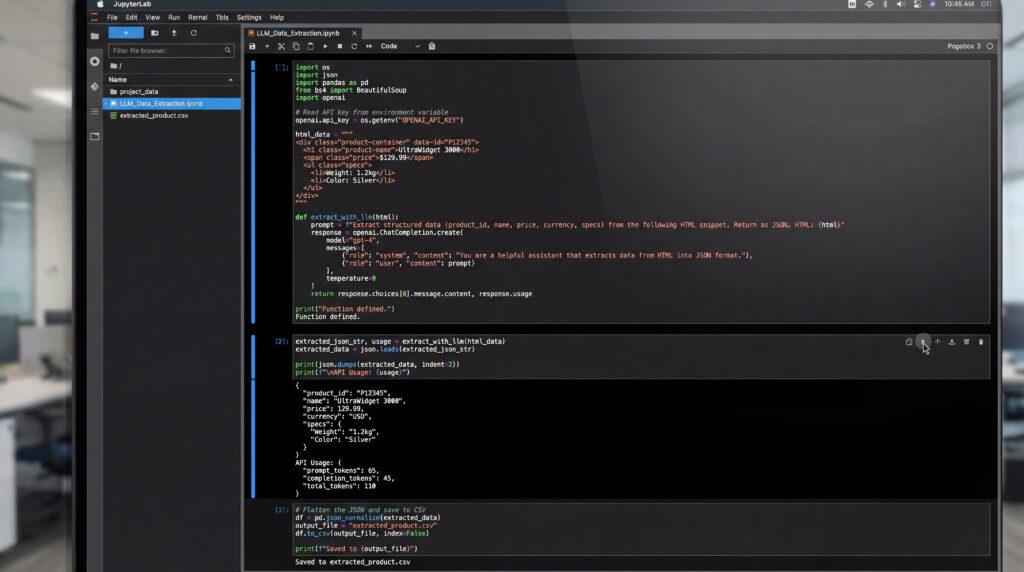Open the Apple menu
The width and height of the screenshot is (1024, 572).
100,4
